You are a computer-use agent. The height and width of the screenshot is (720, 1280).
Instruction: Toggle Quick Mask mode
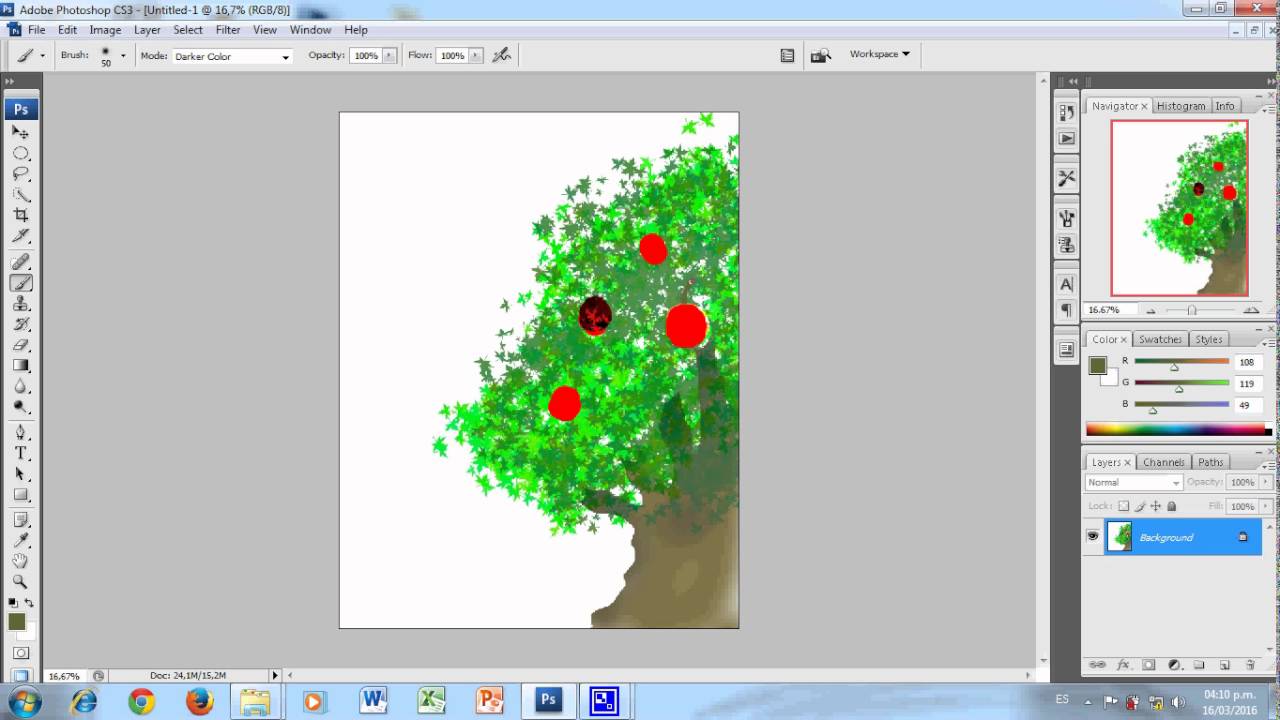(21, 653)
